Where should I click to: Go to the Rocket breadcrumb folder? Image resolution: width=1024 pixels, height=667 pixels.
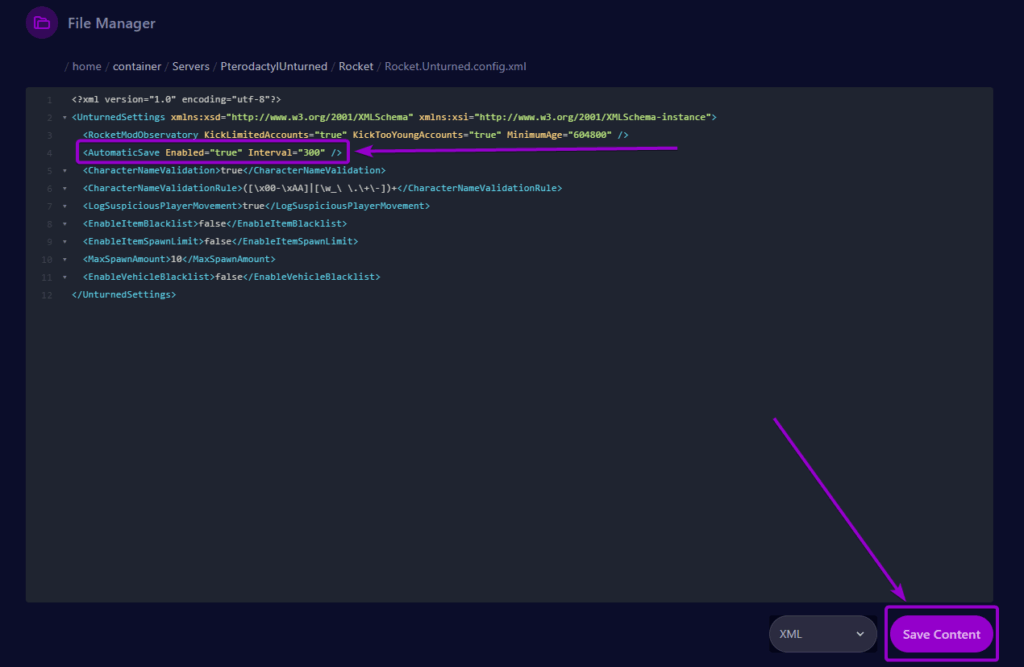pos(356,67)
